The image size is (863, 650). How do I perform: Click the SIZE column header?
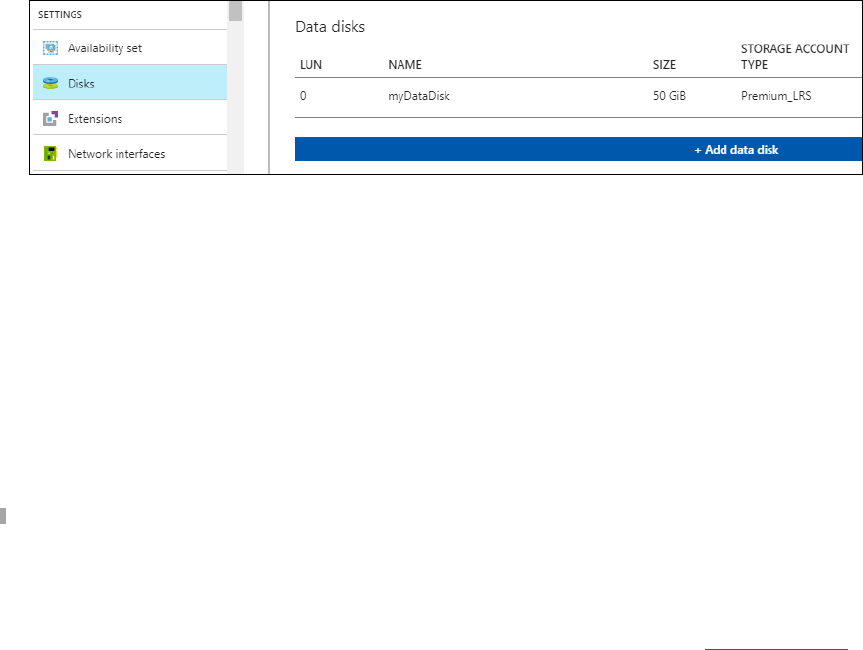[664, 65]
